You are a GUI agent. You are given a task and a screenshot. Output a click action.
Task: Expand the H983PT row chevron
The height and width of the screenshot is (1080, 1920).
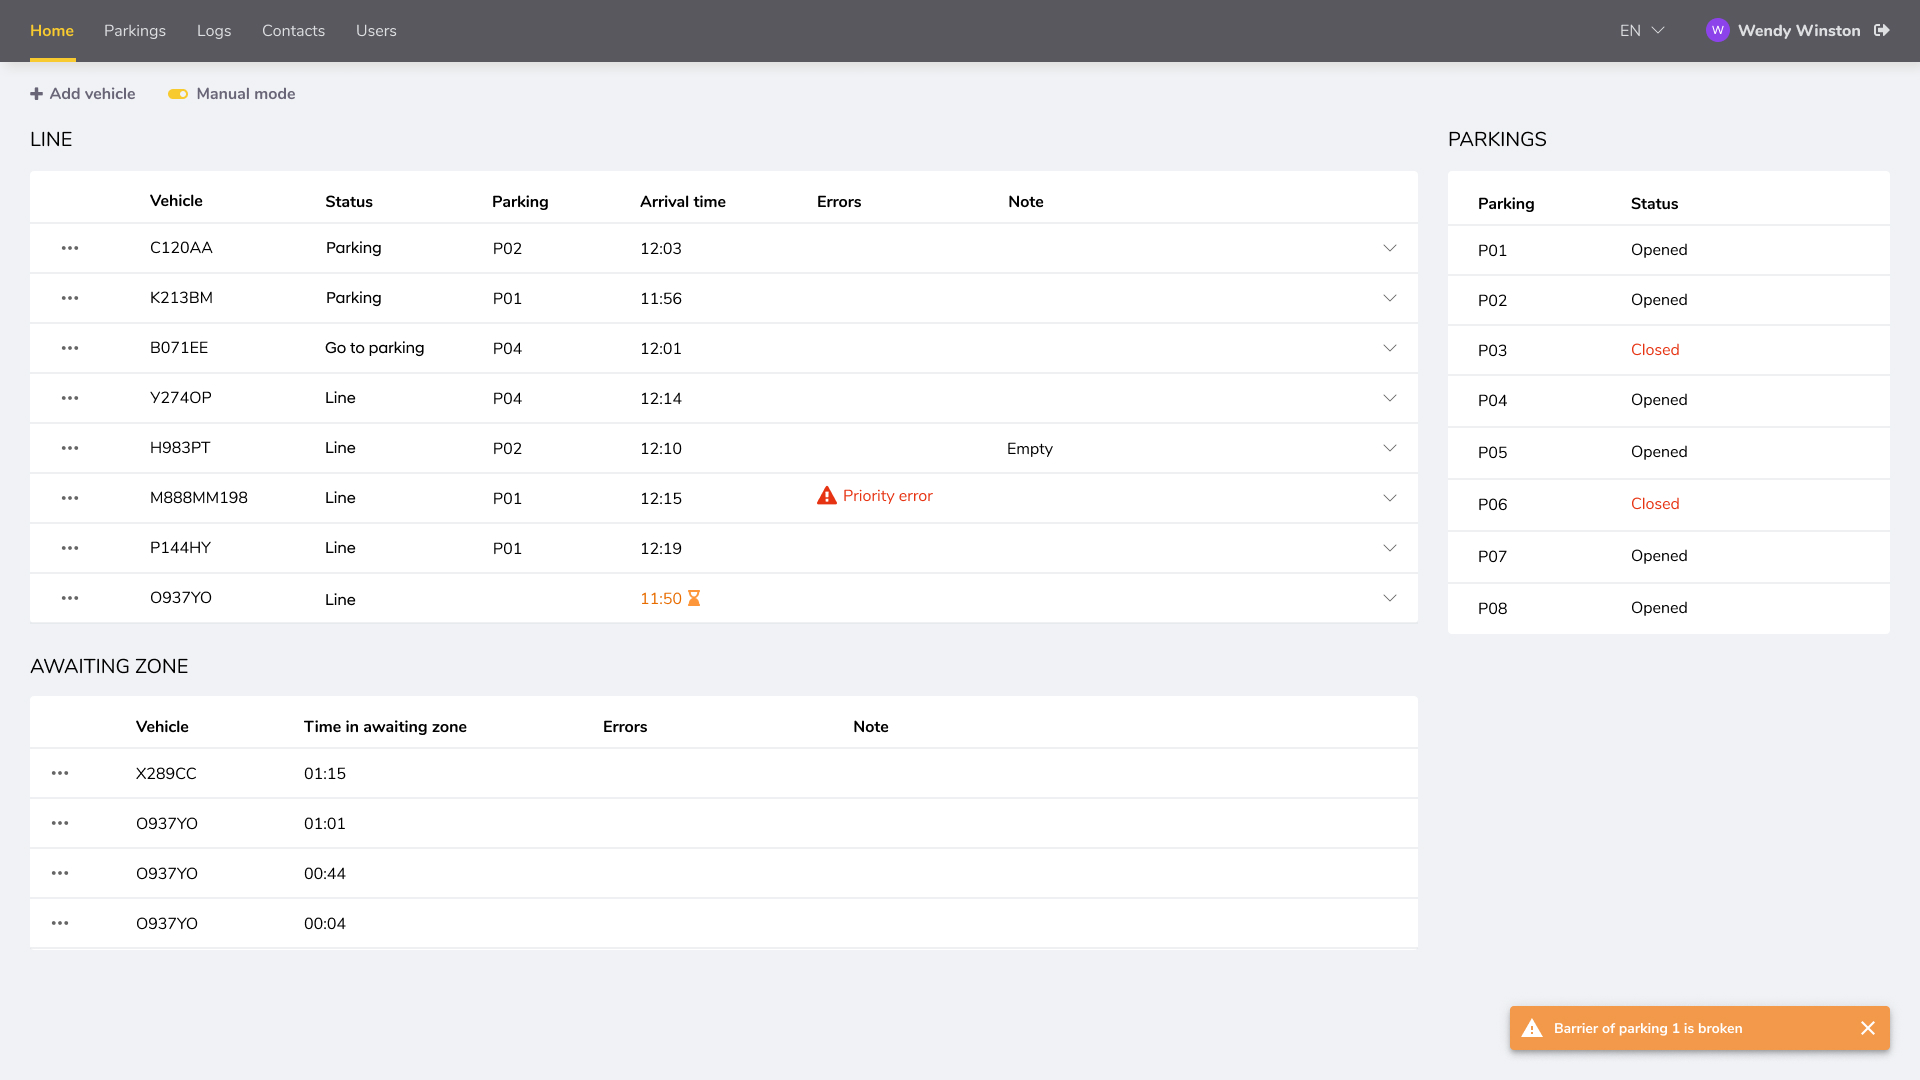[x=1389, y=448]
